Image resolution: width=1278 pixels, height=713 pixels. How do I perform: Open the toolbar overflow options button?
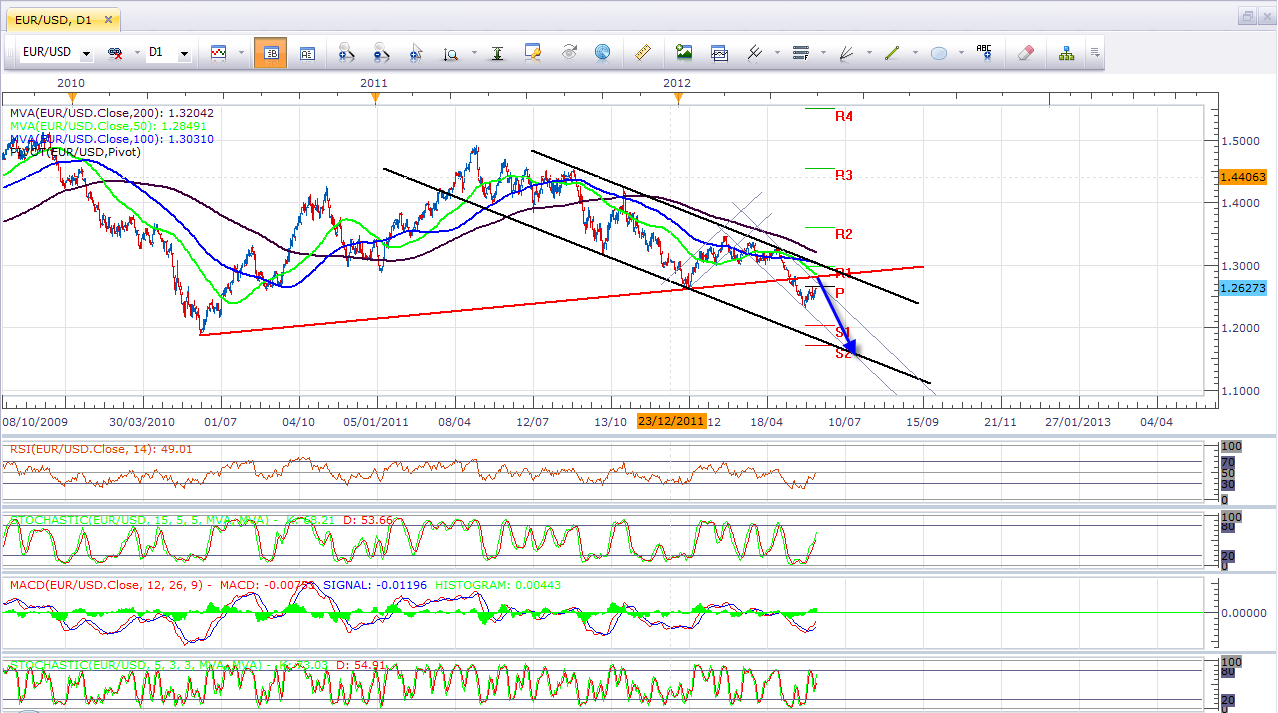click(x=1096, y=53)
